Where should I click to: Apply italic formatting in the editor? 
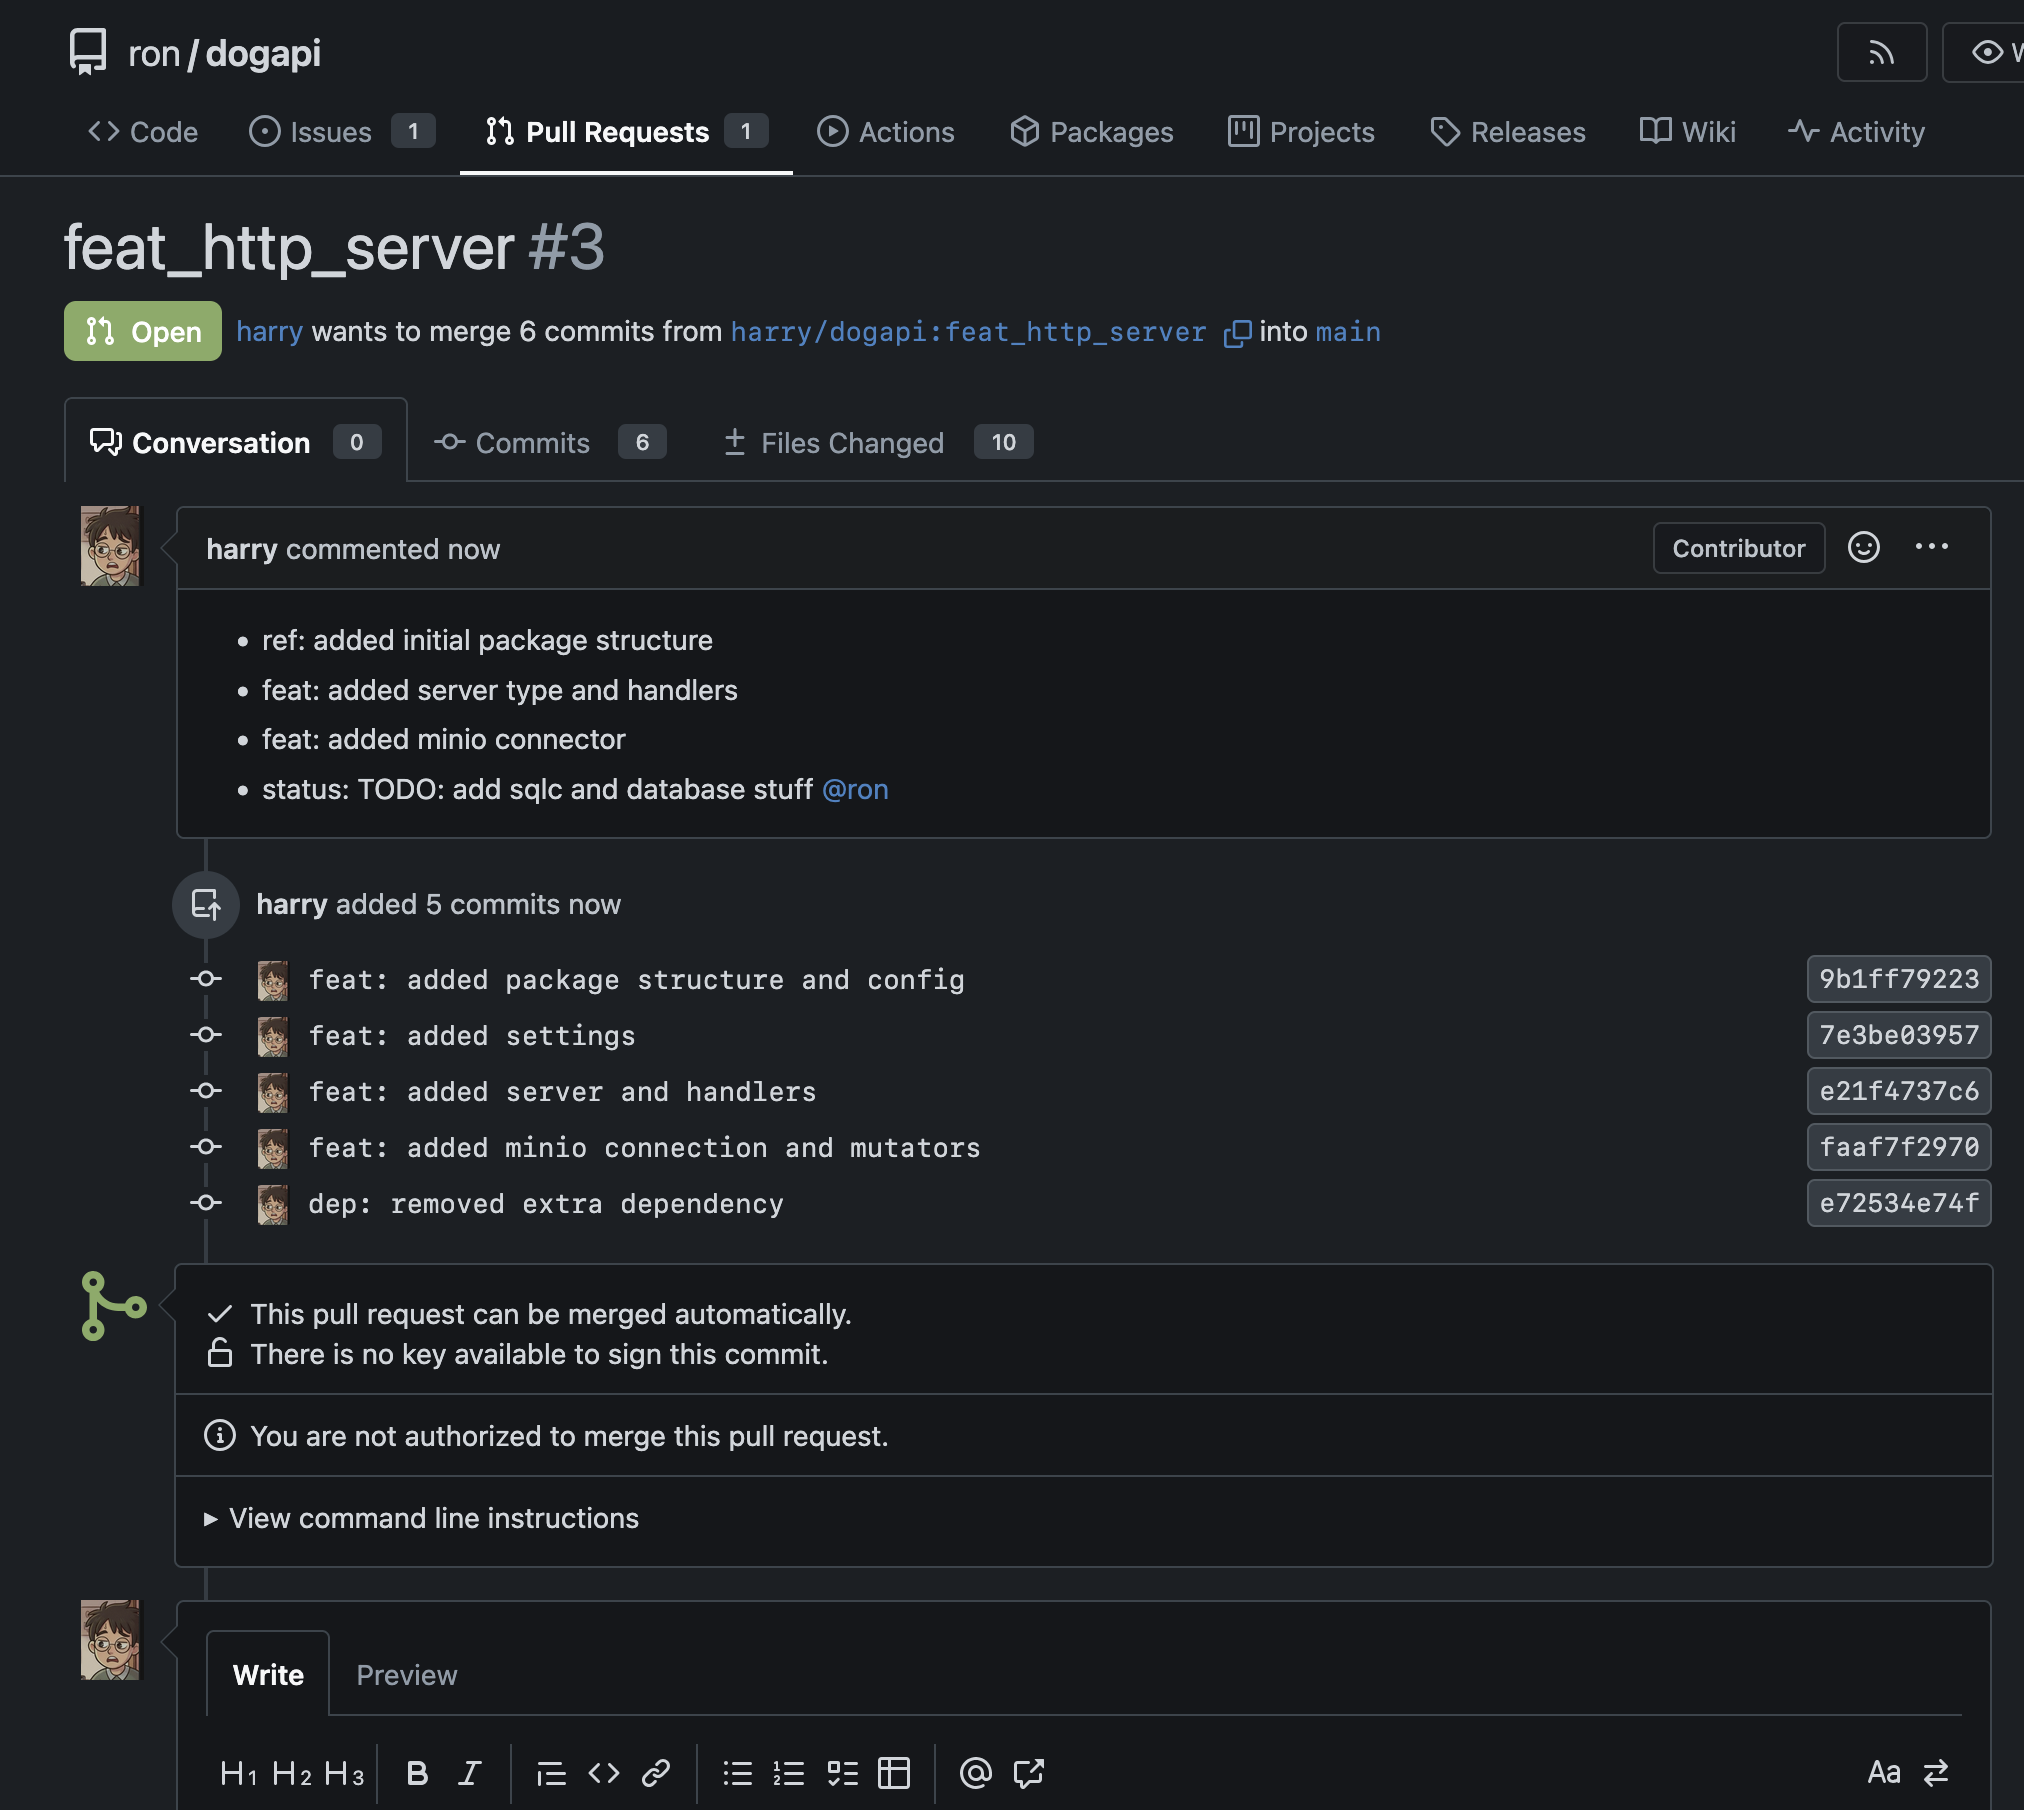[470, 1773]
